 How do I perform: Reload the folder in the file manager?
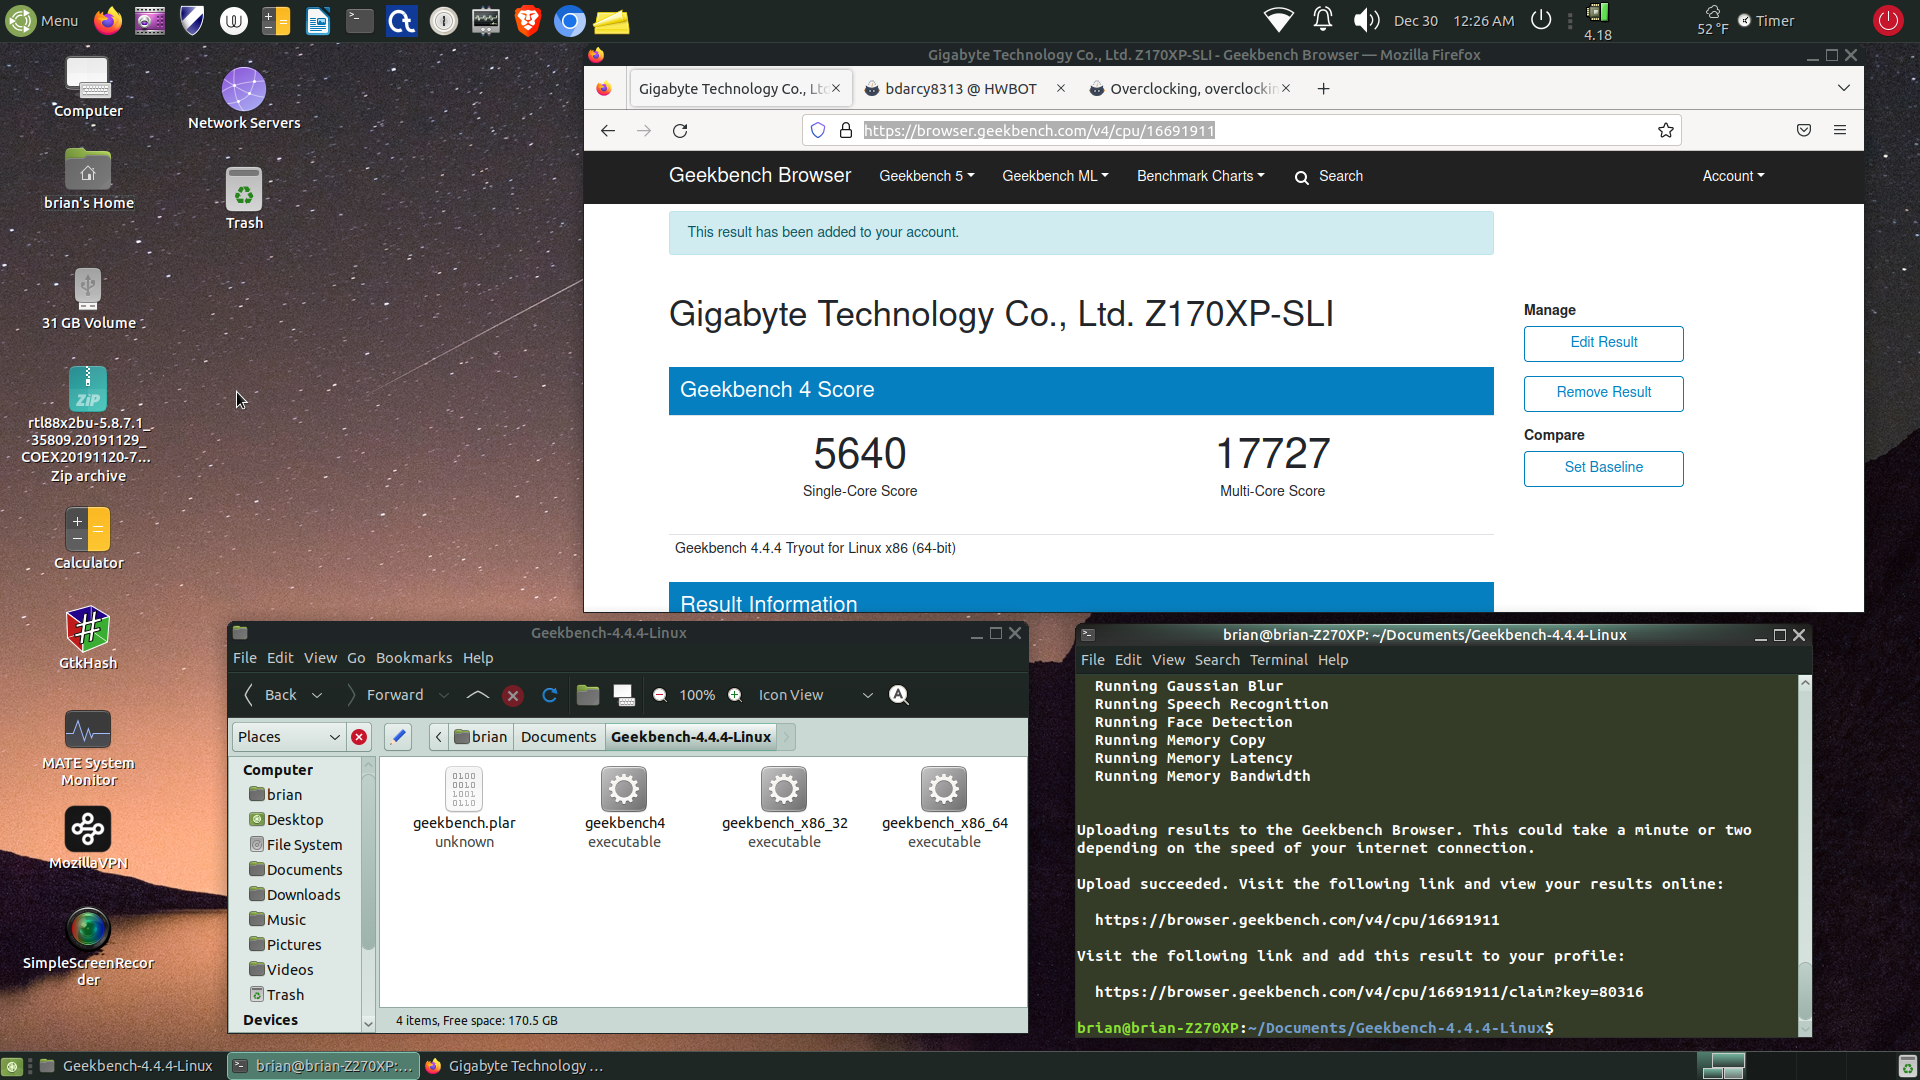[549, 695]
